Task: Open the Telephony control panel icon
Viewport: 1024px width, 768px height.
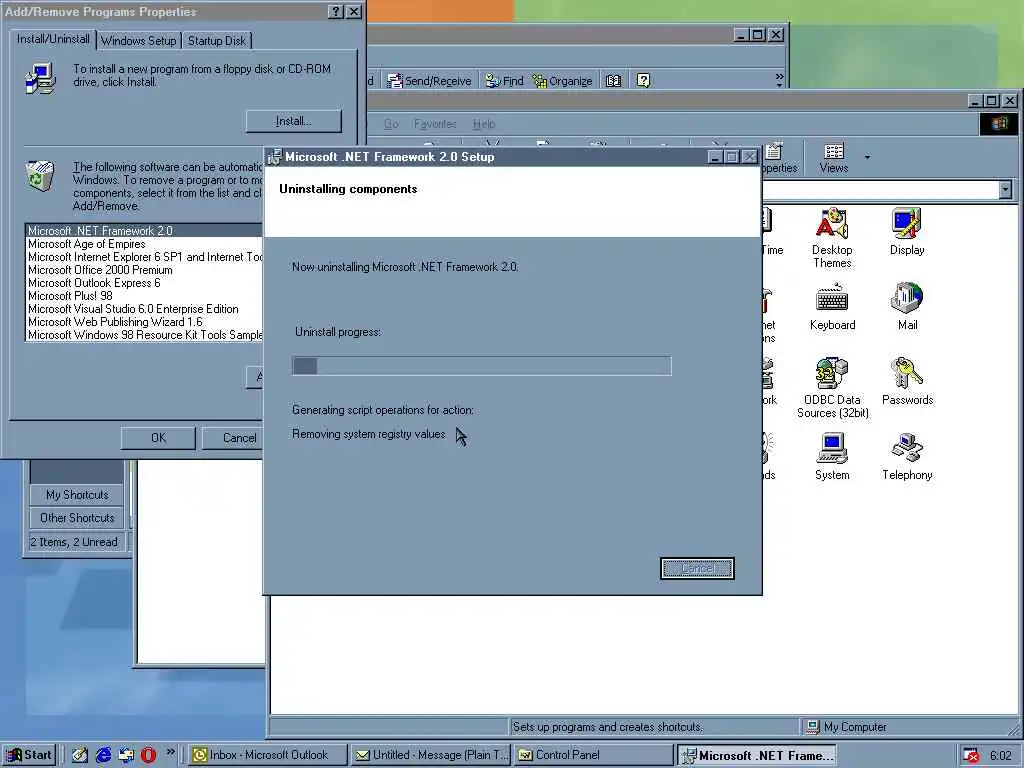Action: (x=906, y=456)
